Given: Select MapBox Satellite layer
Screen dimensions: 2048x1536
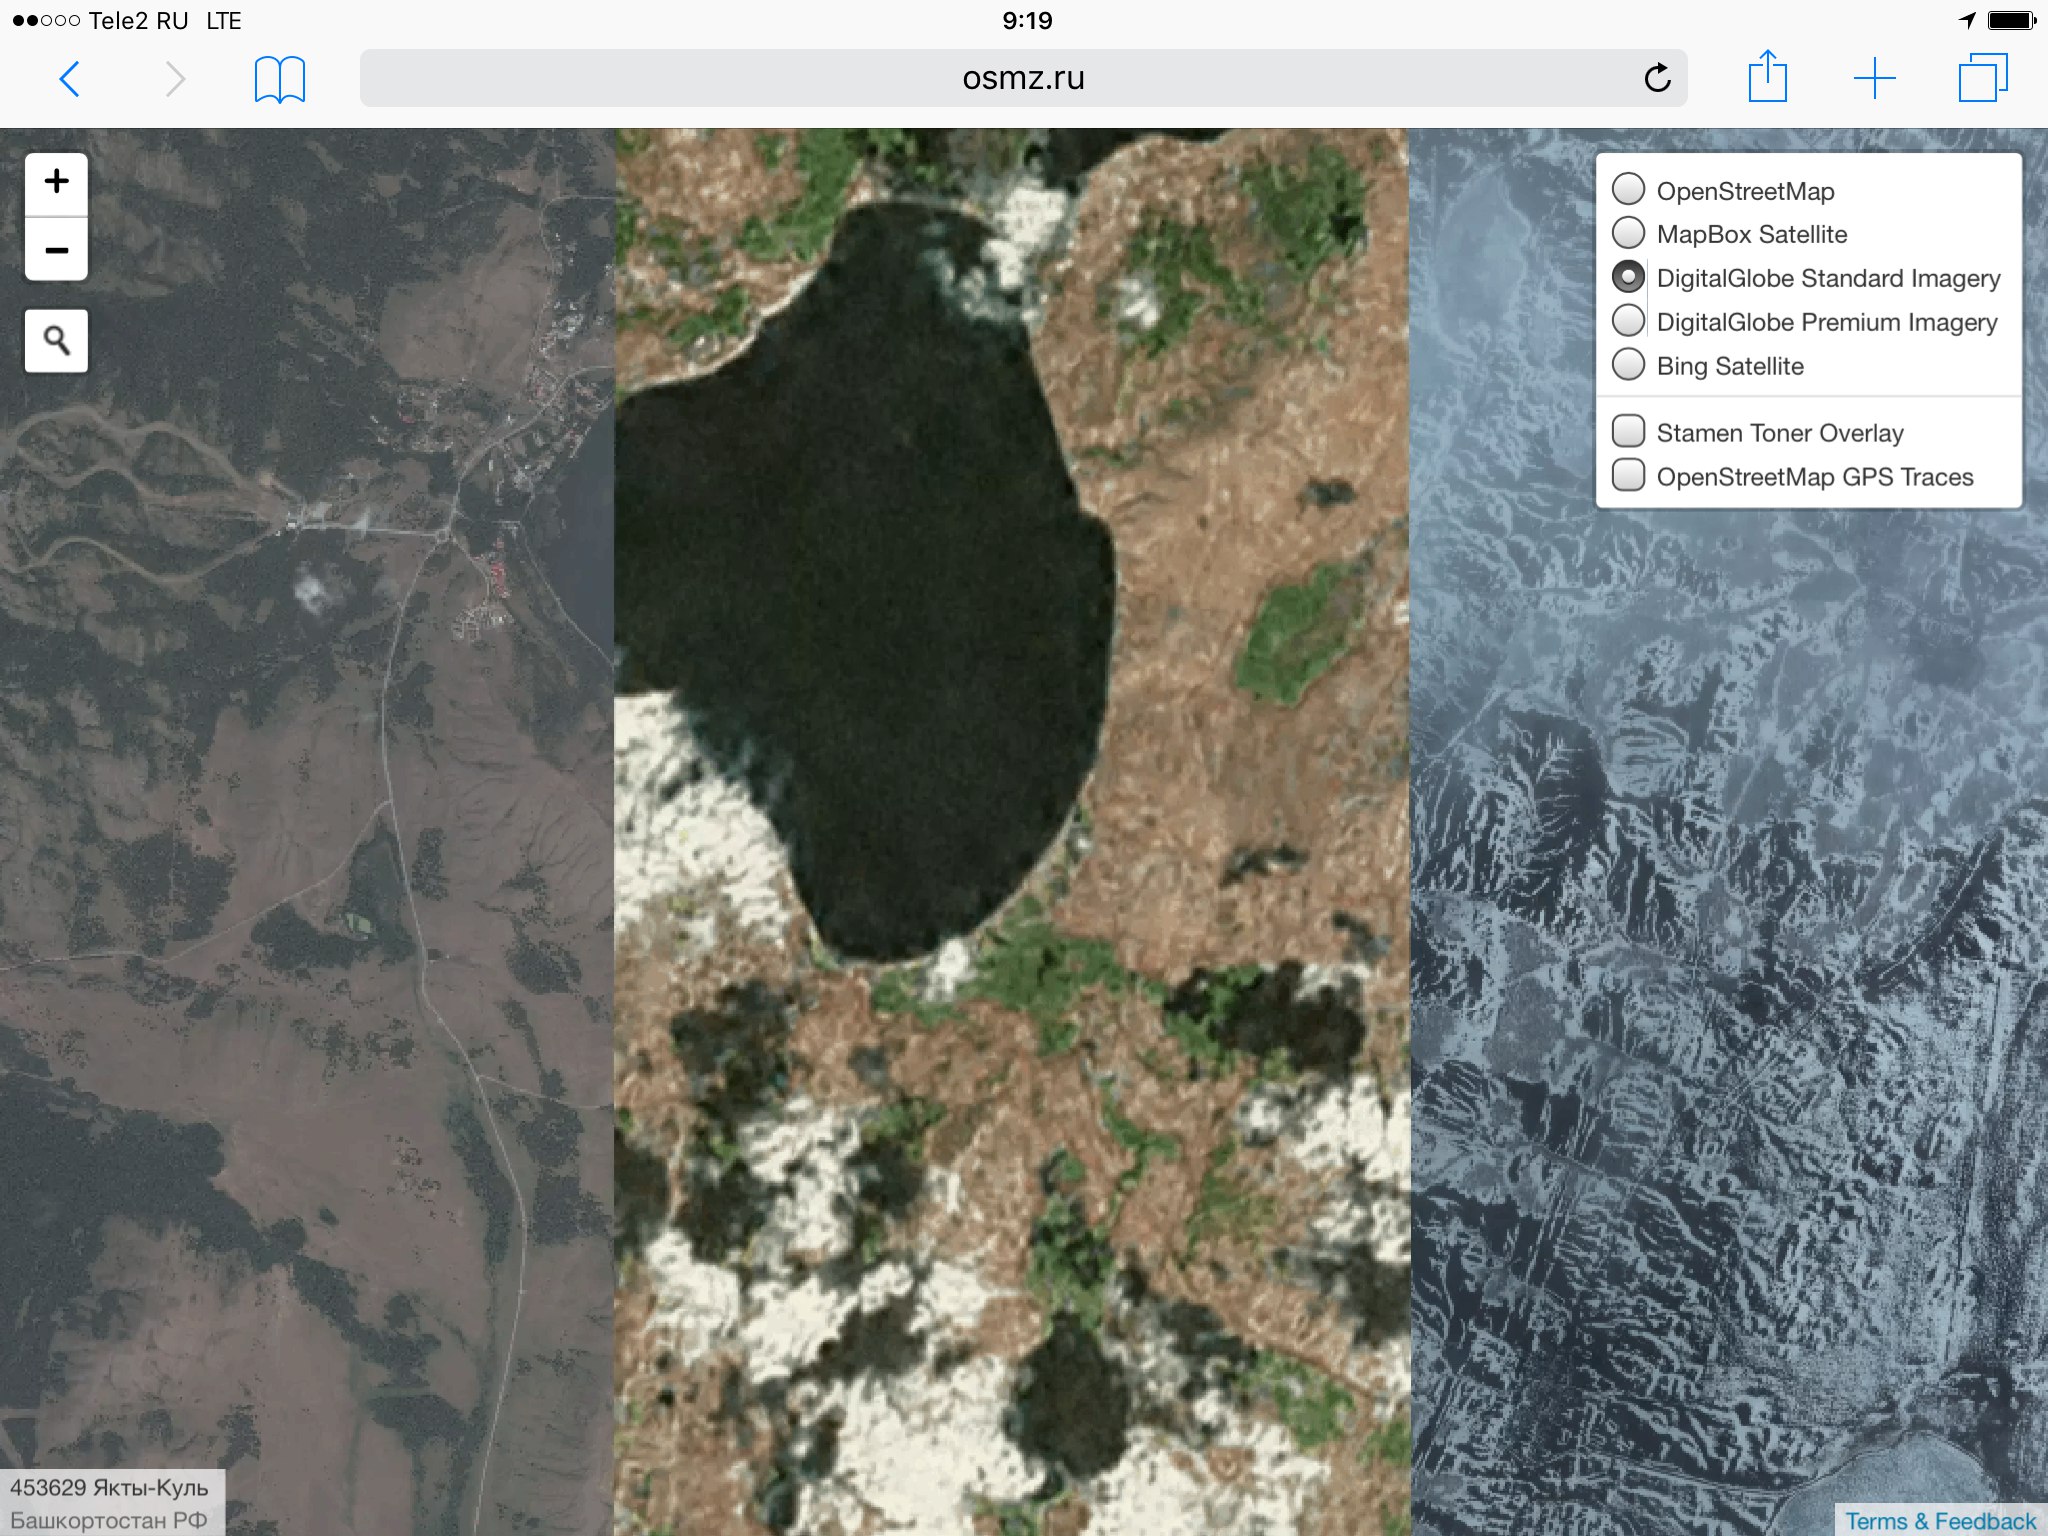Looking at the screenshot, I should 1629,233.
